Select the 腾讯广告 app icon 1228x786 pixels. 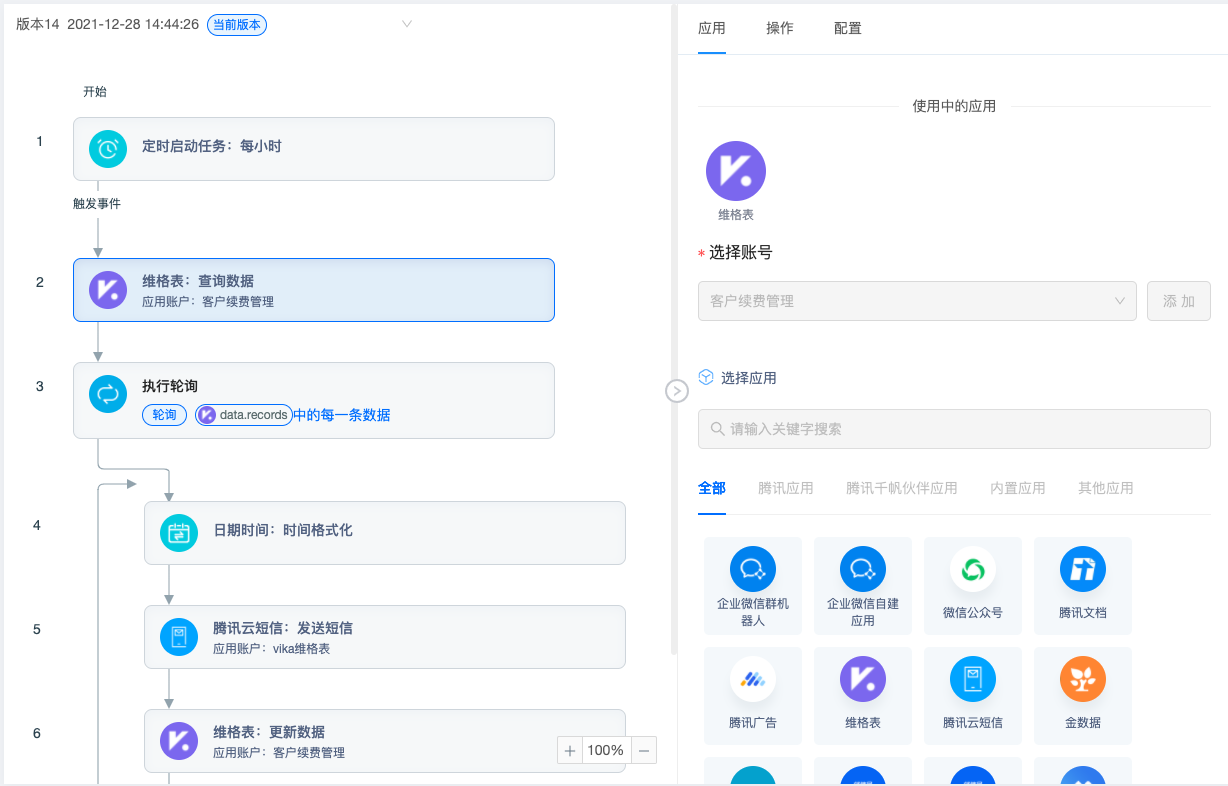[753, 679]
